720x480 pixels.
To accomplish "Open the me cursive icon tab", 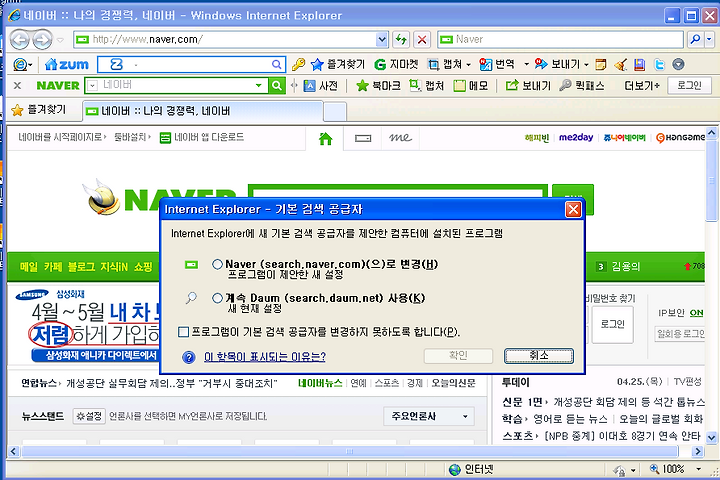I will [400, 138].
